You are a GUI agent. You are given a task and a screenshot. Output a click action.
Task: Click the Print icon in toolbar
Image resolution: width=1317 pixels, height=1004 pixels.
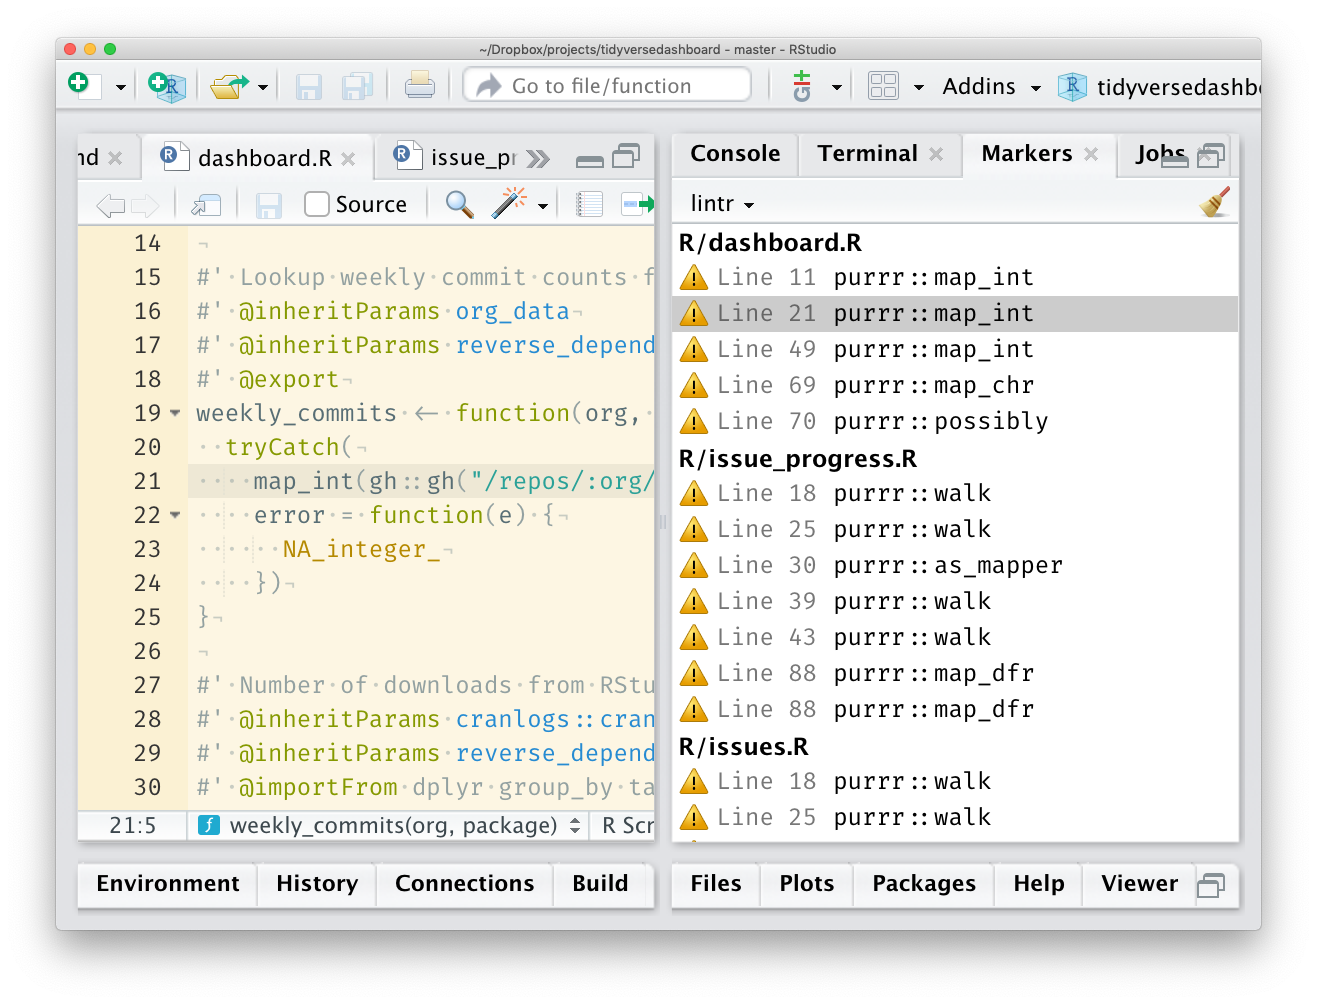(x=419, y=86)
